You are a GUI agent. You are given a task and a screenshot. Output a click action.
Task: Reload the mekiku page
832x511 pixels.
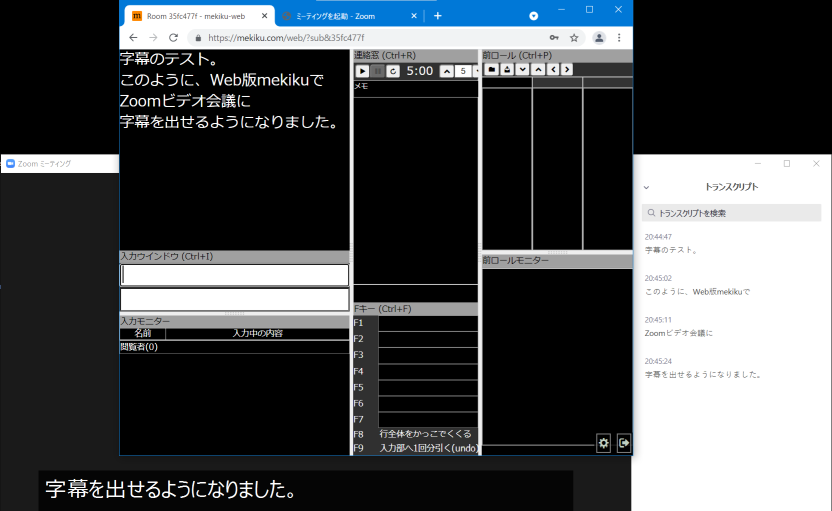[174, 38]
